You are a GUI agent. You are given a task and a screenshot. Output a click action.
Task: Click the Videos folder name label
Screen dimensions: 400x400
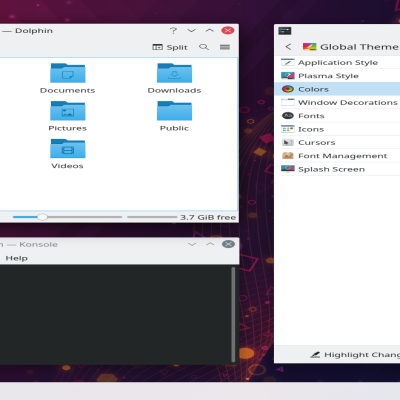(67, 166)
